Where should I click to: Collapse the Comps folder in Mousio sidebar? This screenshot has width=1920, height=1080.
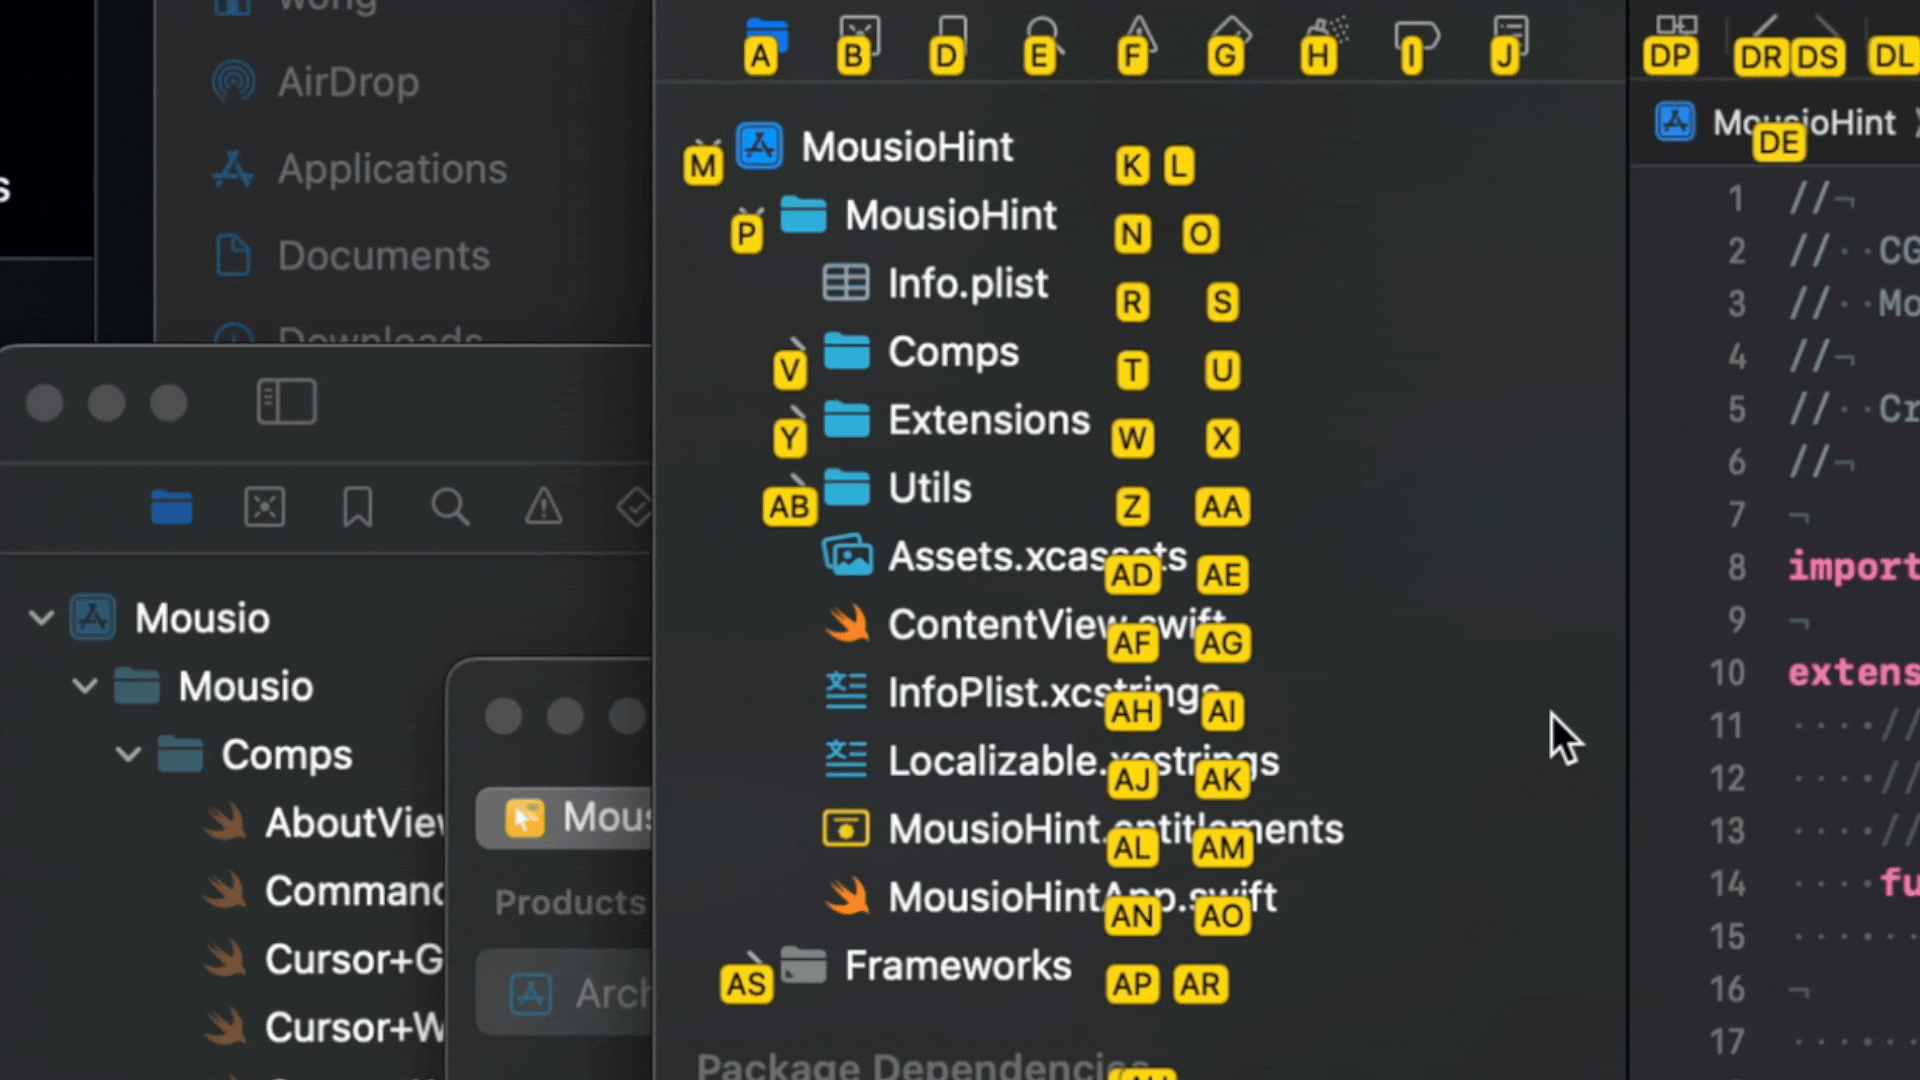click(127, 755)
